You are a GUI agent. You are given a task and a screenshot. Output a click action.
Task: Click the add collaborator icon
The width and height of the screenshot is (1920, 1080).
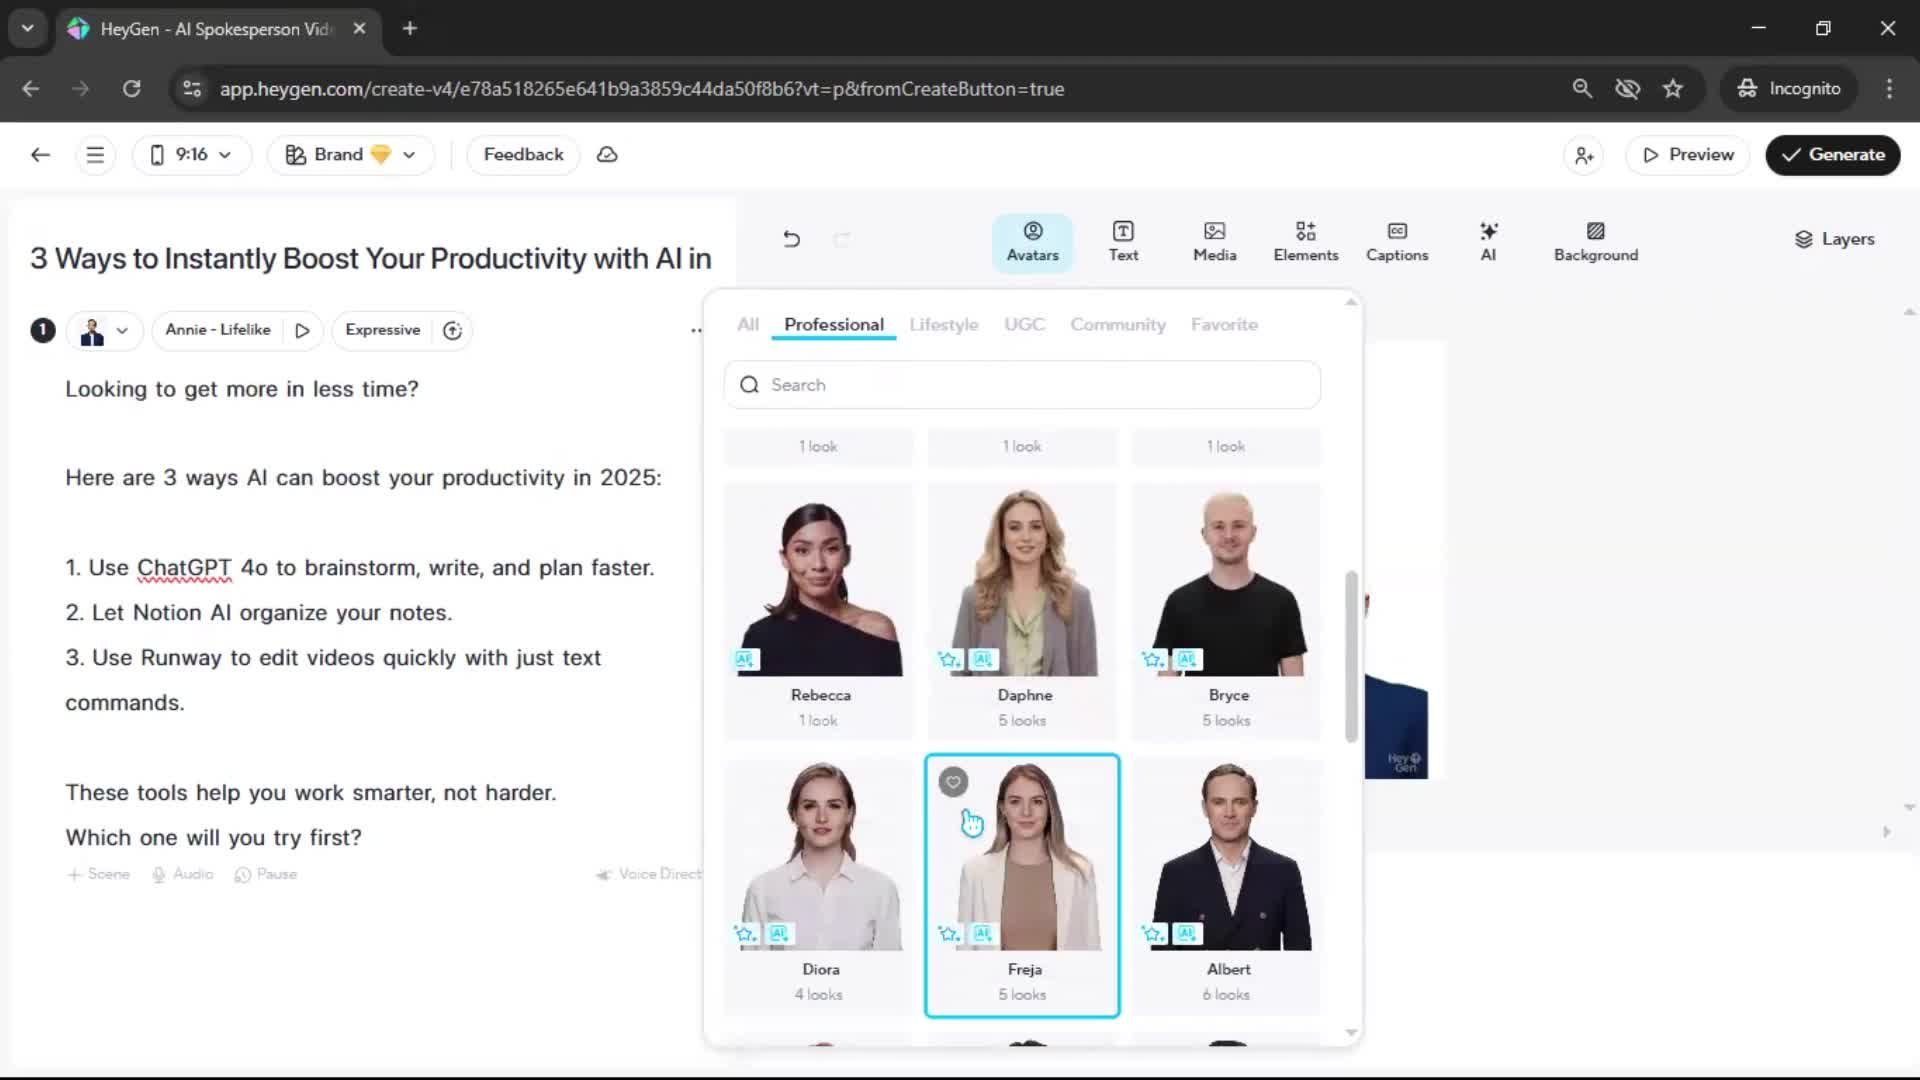[1584, 155]
